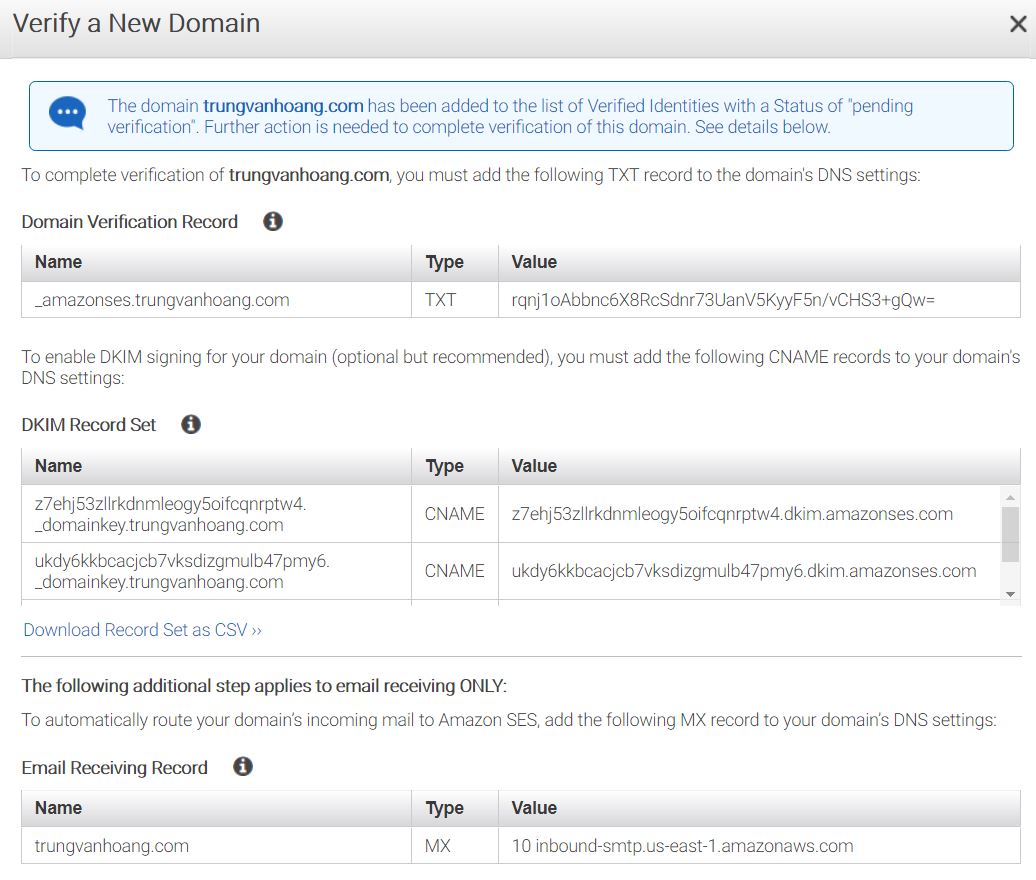The height and width of the screenshot is (880, 1036).
Task: Select the _amazonses.trungvanhoang.com record name
Action: [162, 300]
